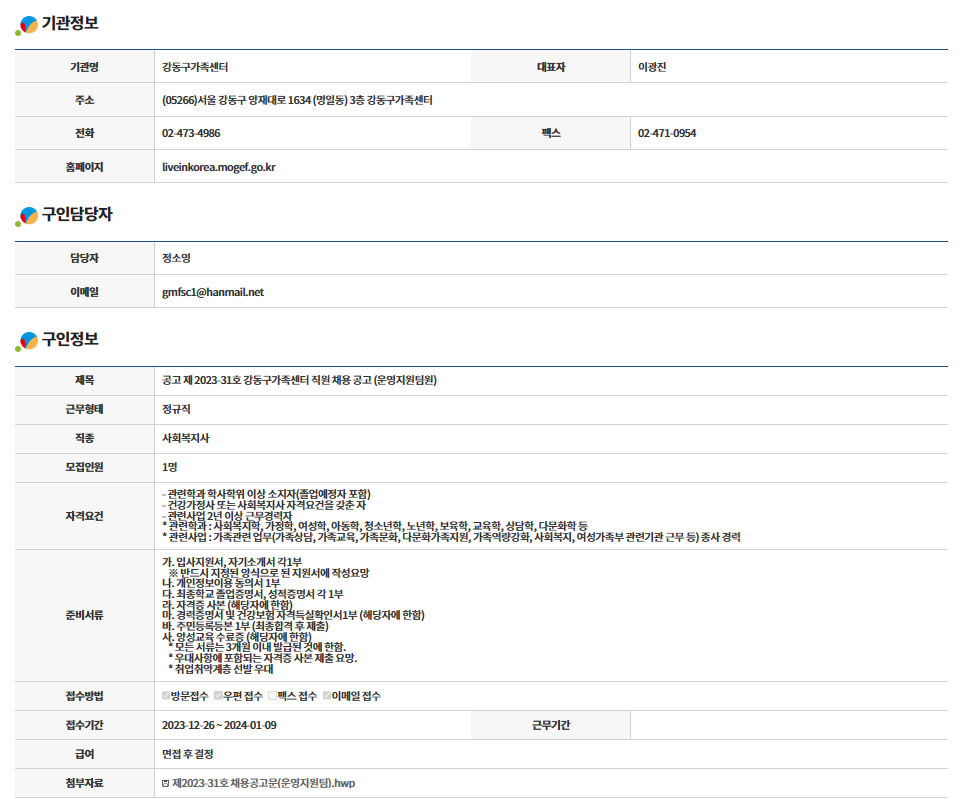Viewport: 961px width, 799px height.
Task: Click the attachment file icon in 첨부자료
Action: pyautogui.click(x=166, y=783)
